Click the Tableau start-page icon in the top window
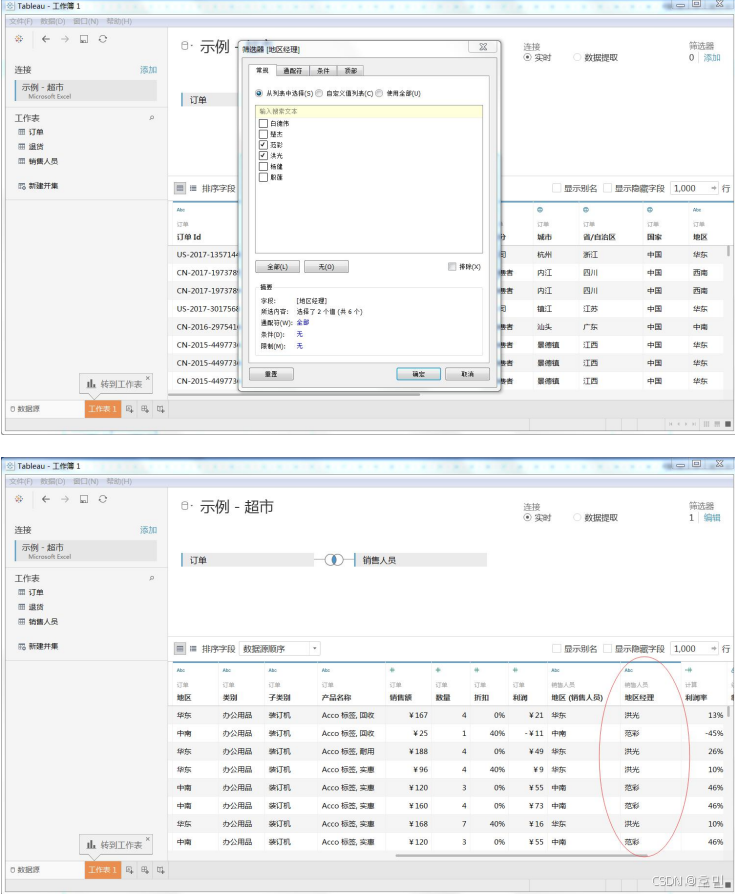The width and height of the screenshot is (735, 894). tap(19, 39)
